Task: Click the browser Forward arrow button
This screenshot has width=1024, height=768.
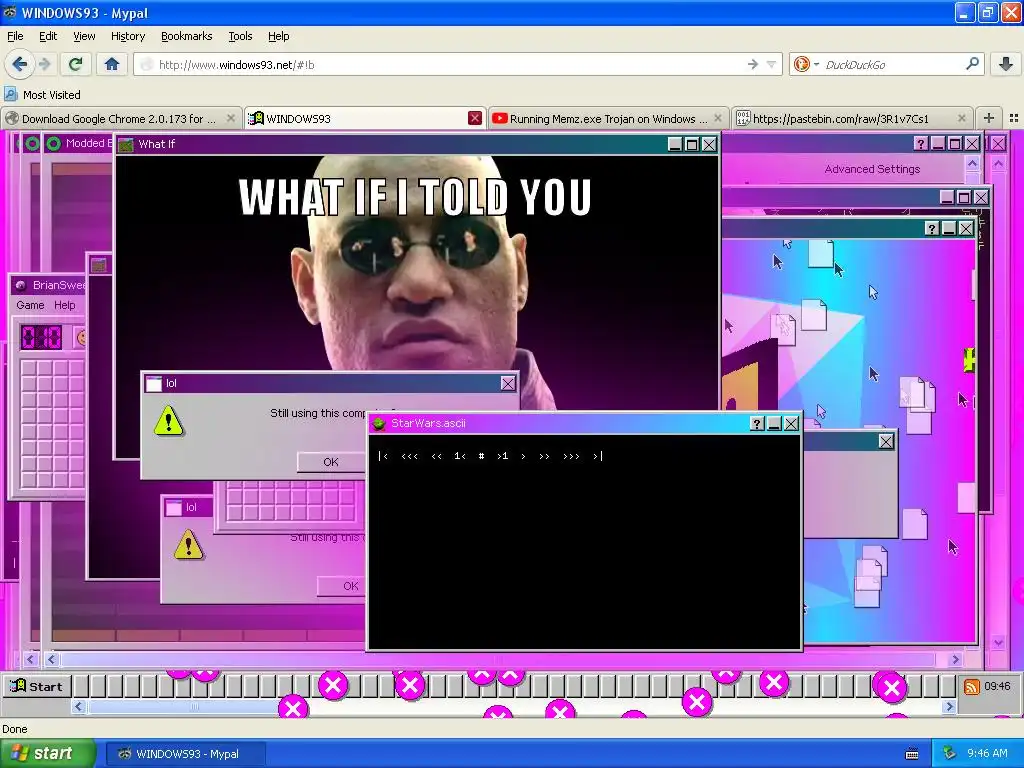Action: tap(44, 64)
